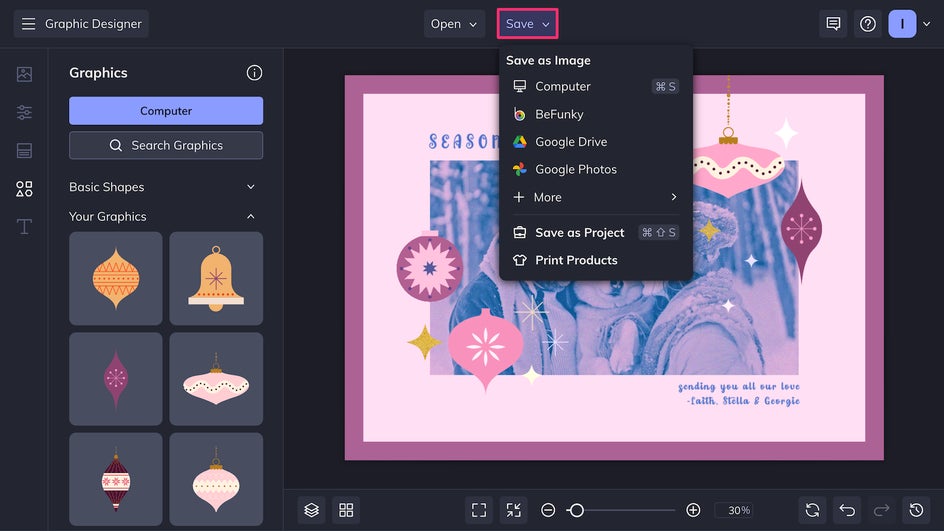Open the feedback chat icon
Image resolution: width=944 pixels, height=531 pixels.
(833, 24)
